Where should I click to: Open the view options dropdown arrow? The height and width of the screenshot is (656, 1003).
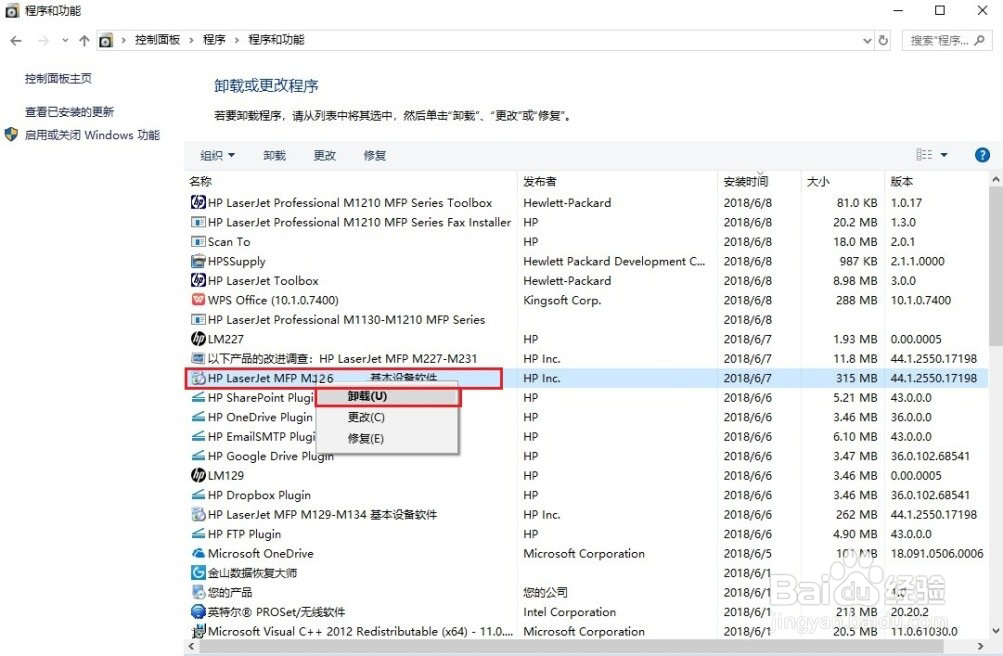944,155
